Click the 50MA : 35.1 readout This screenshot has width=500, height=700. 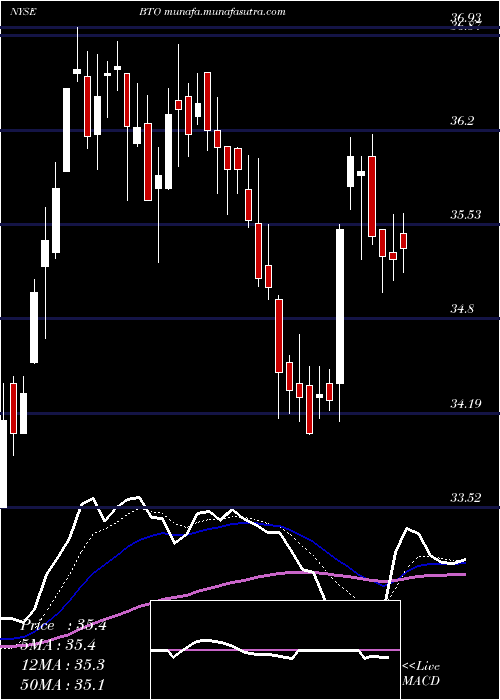[63, 684]
